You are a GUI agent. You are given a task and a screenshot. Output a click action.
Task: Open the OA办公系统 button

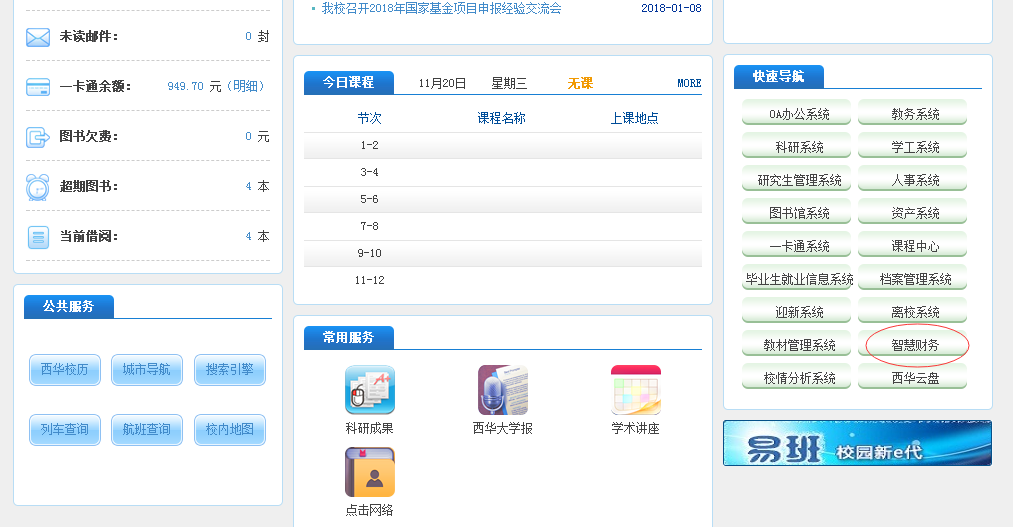(x=797, y=114)
